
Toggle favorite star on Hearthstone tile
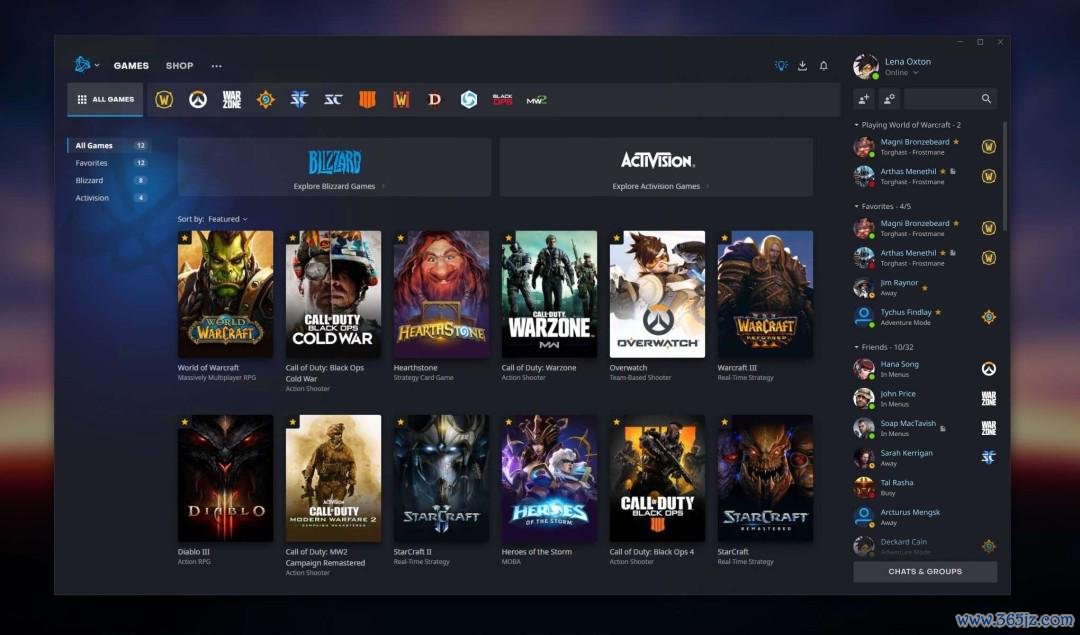tap(400, 238)
